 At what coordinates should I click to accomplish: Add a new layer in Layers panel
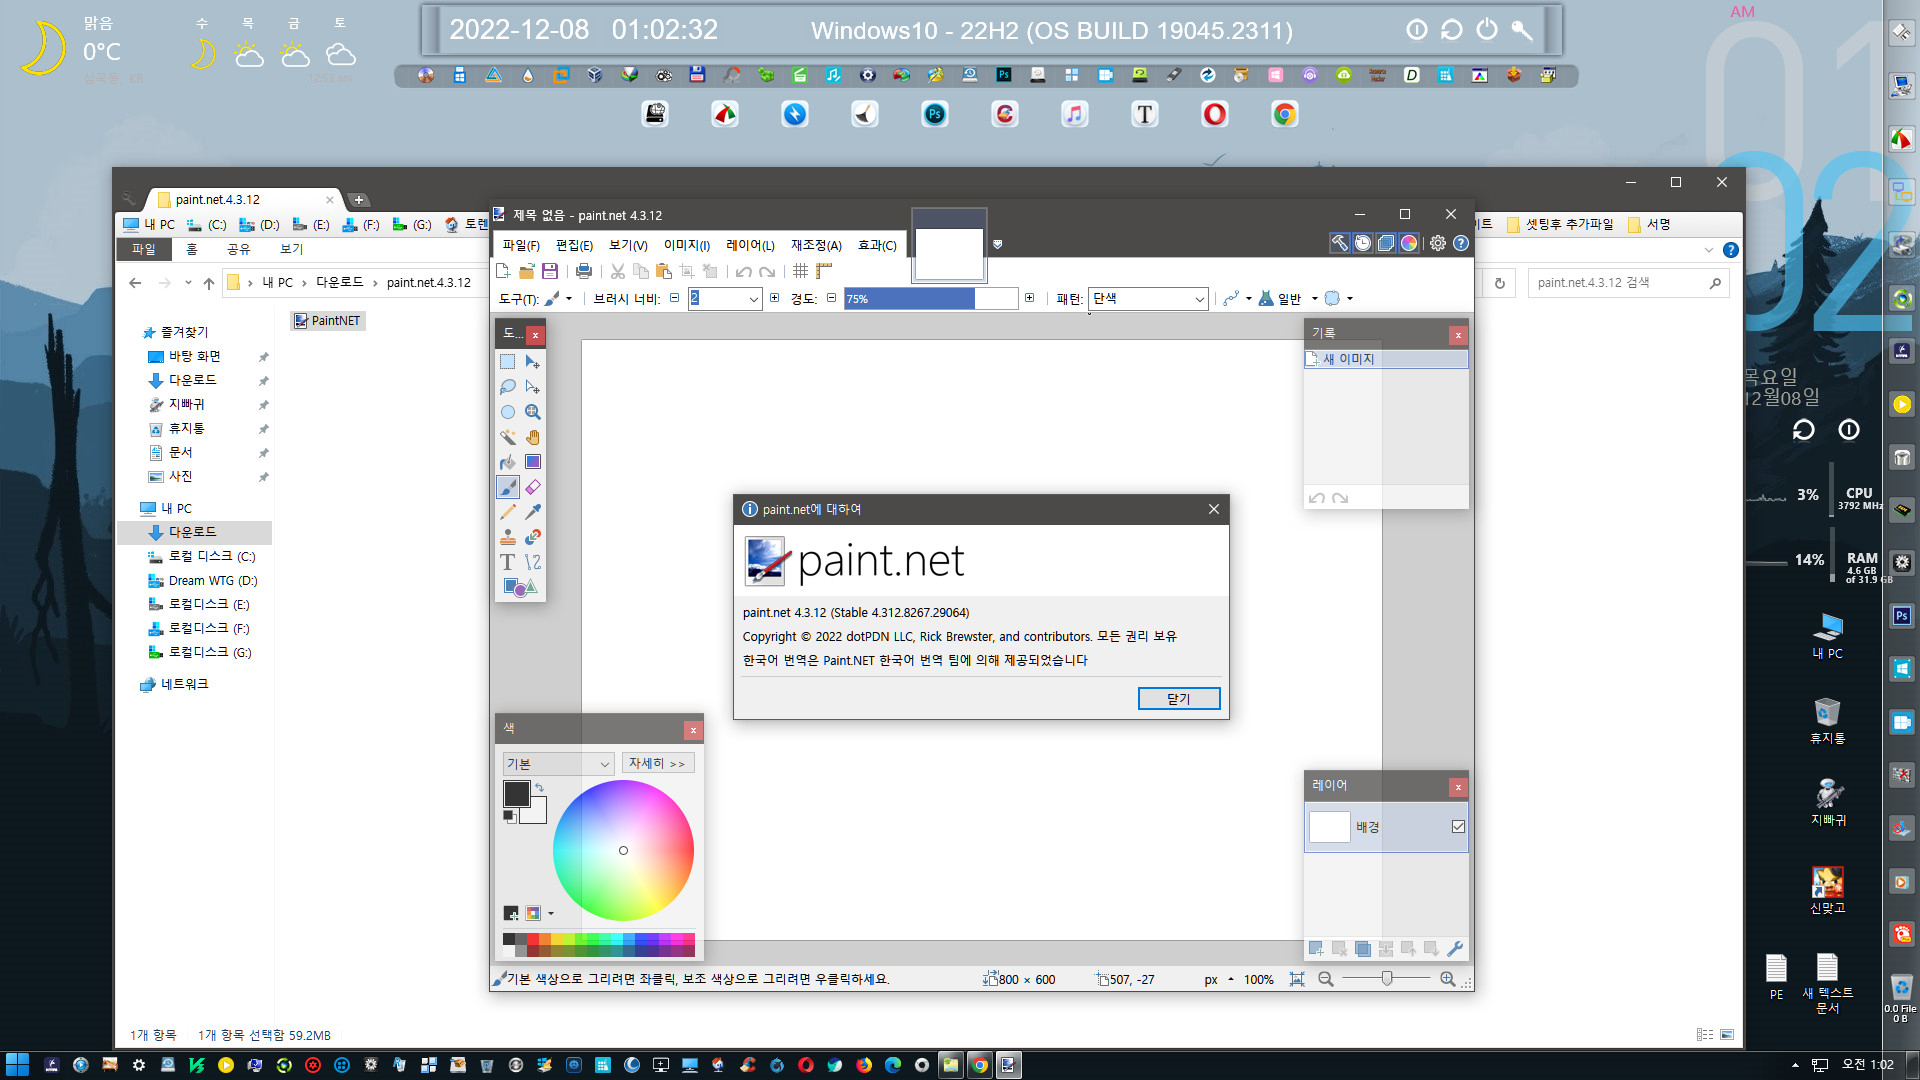click(x=1316, y=949)
